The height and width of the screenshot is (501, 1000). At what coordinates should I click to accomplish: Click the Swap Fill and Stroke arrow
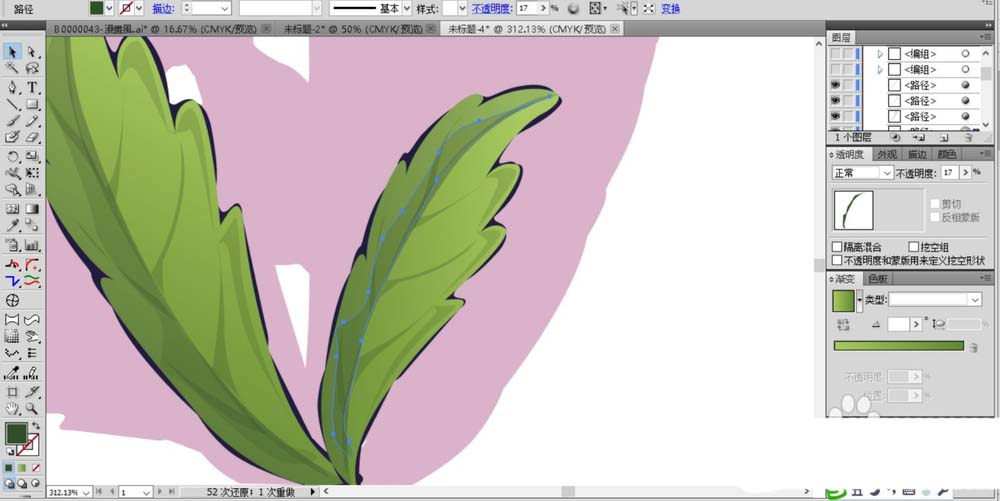click(36, 425)
